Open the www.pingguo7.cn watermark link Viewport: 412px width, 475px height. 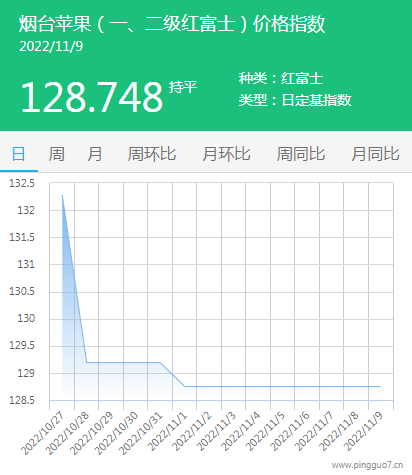(x=367, y=465)
